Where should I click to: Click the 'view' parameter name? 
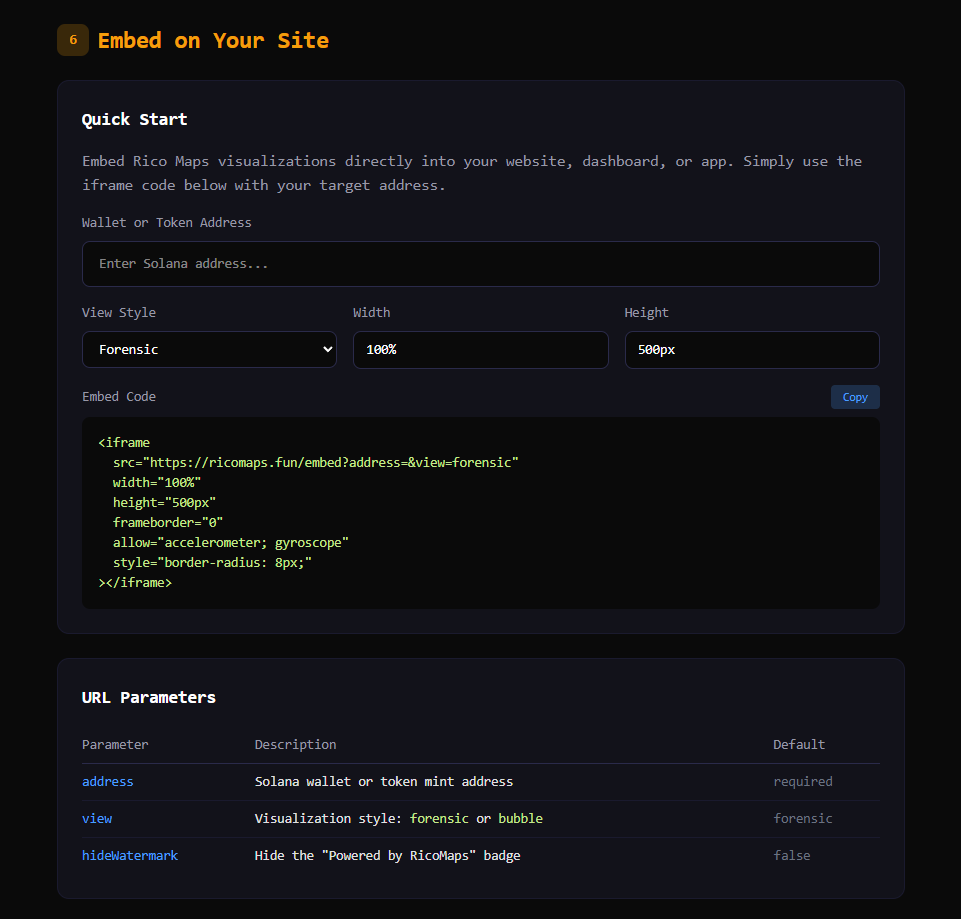point(97,818)
